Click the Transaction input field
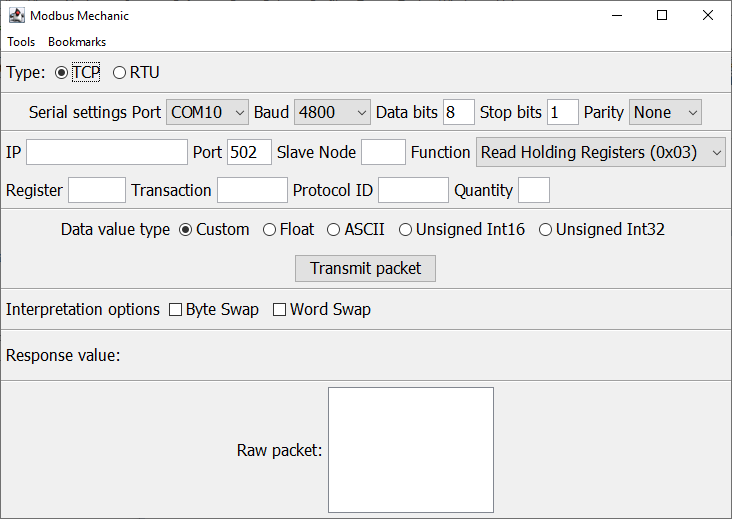Screen dimensions: 732x519 252,190
